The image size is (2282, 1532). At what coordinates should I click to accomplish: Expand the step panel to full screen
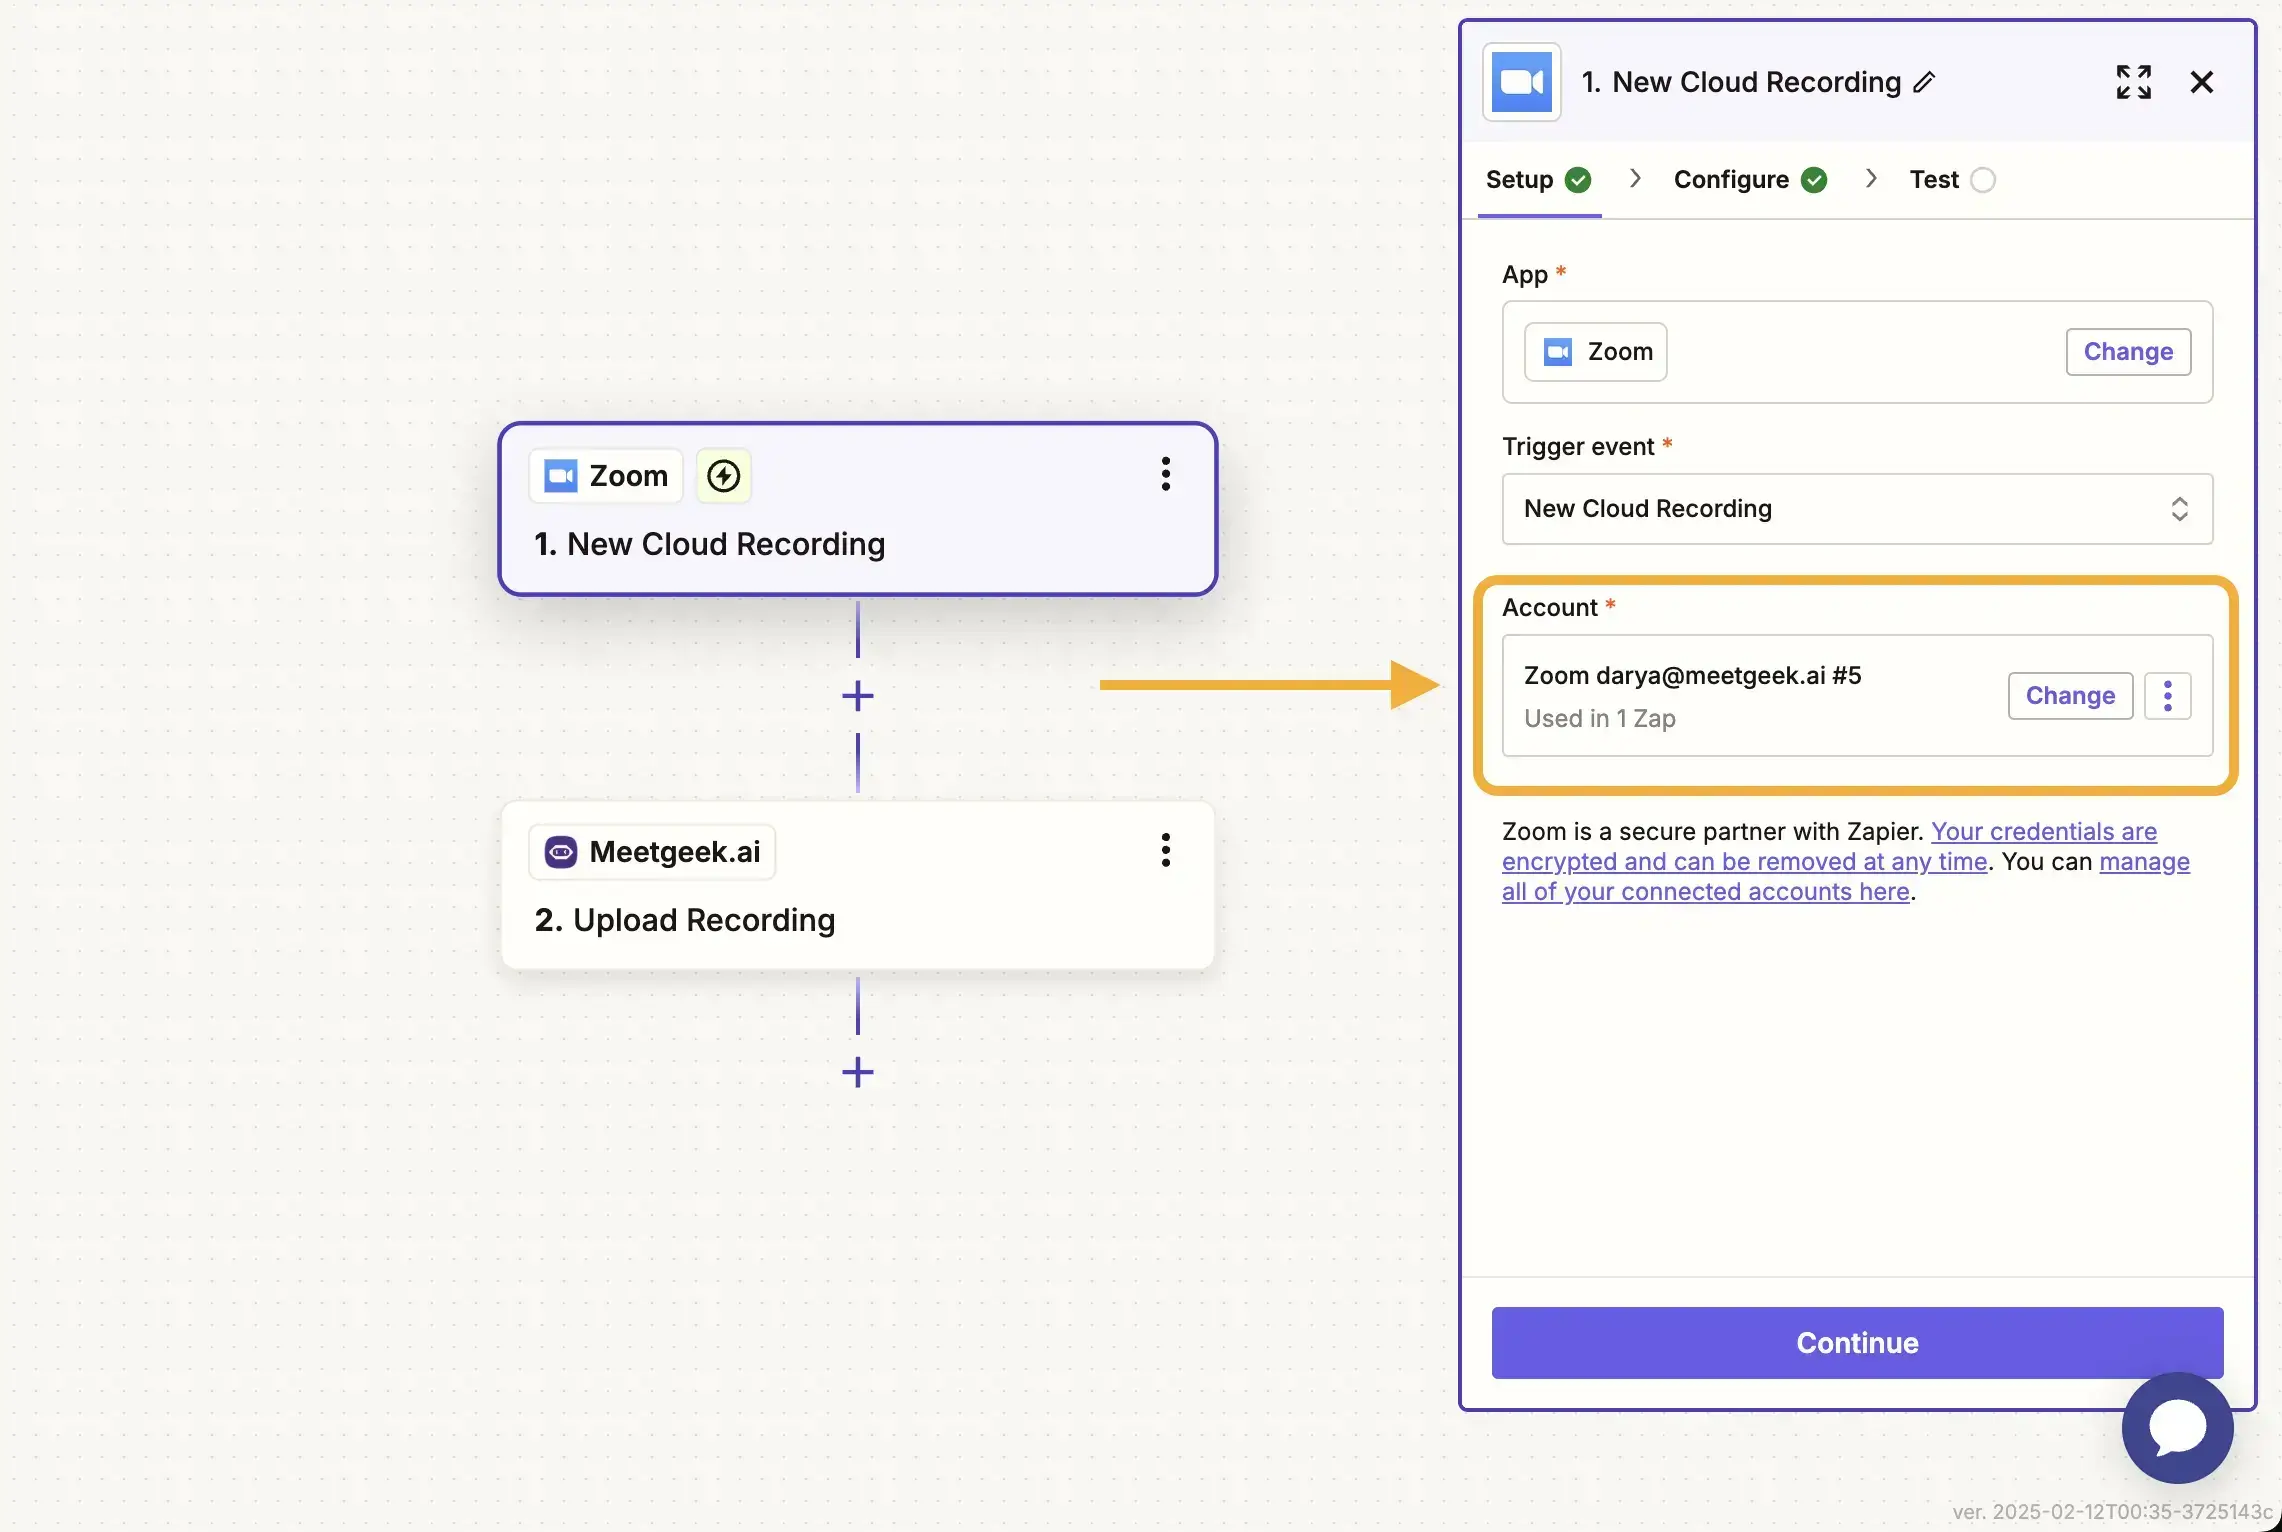point(2133,82)
